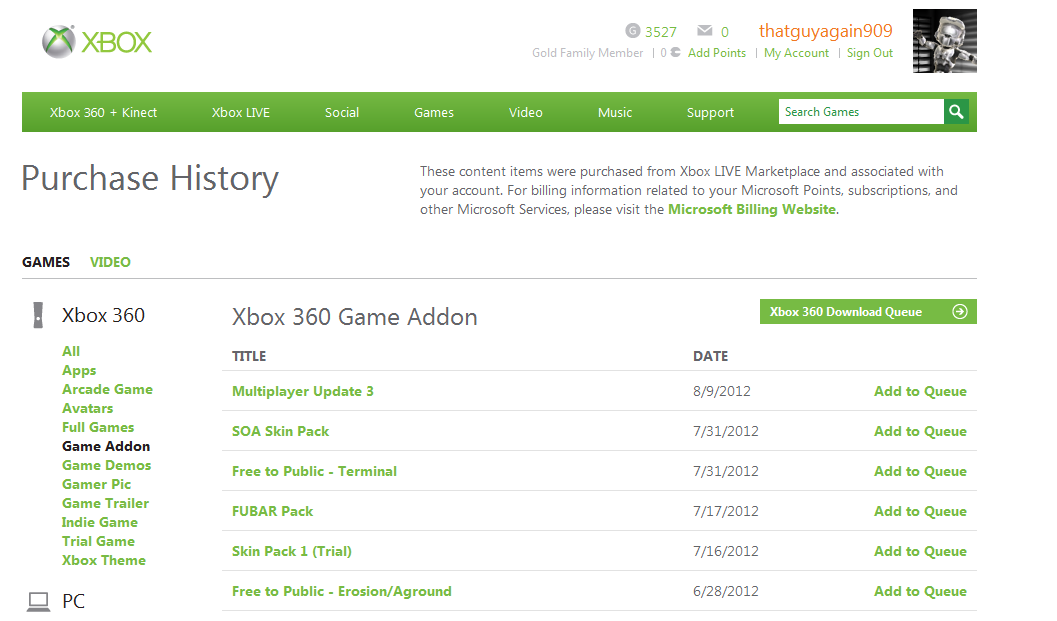Open FUBAR Pack title
Image resolution: width=1057 pixels, height=621 pixels.
pos(272,511)
